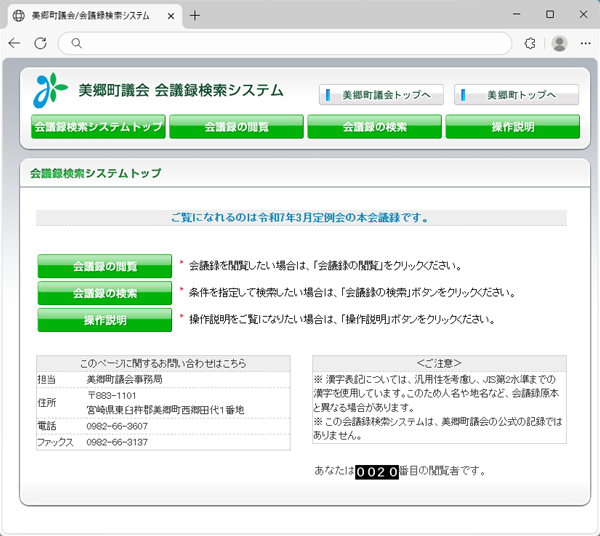The image size is (600, 536).
Task: Go to 美郷町議会トップへ link button
Action: (381, 94)
